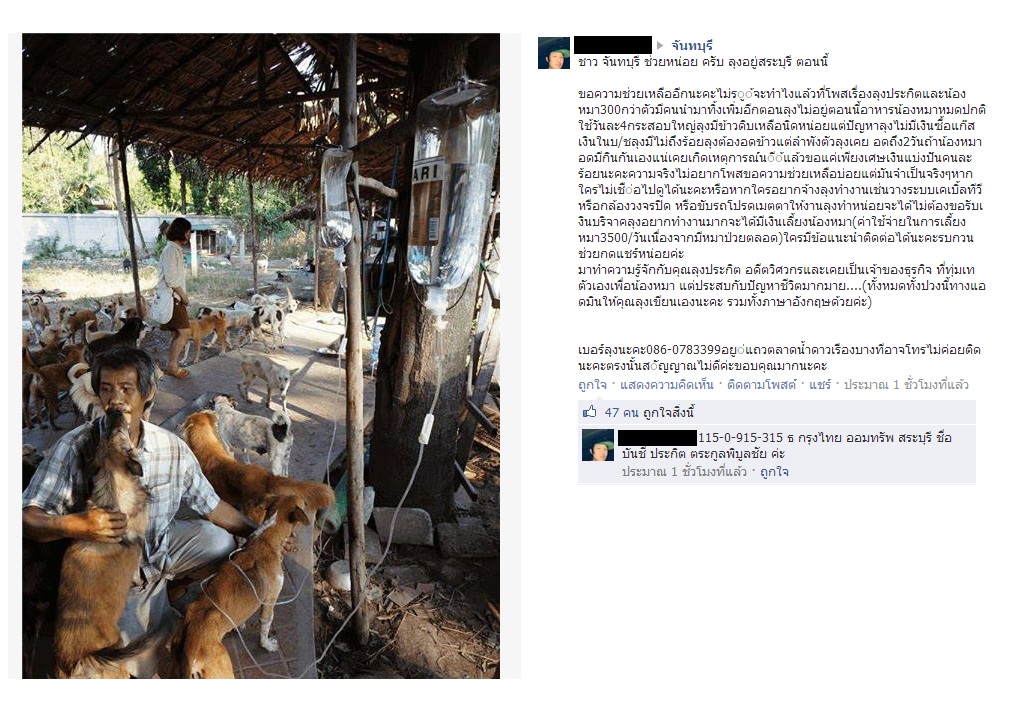The width and height of the screenshot is (1013, 717).
Task: Open the commenter's profile picture
Action: [598, 445]
